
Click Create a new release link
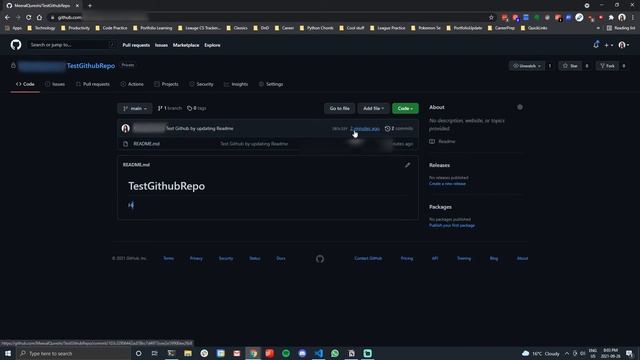[x=447, y=184]
